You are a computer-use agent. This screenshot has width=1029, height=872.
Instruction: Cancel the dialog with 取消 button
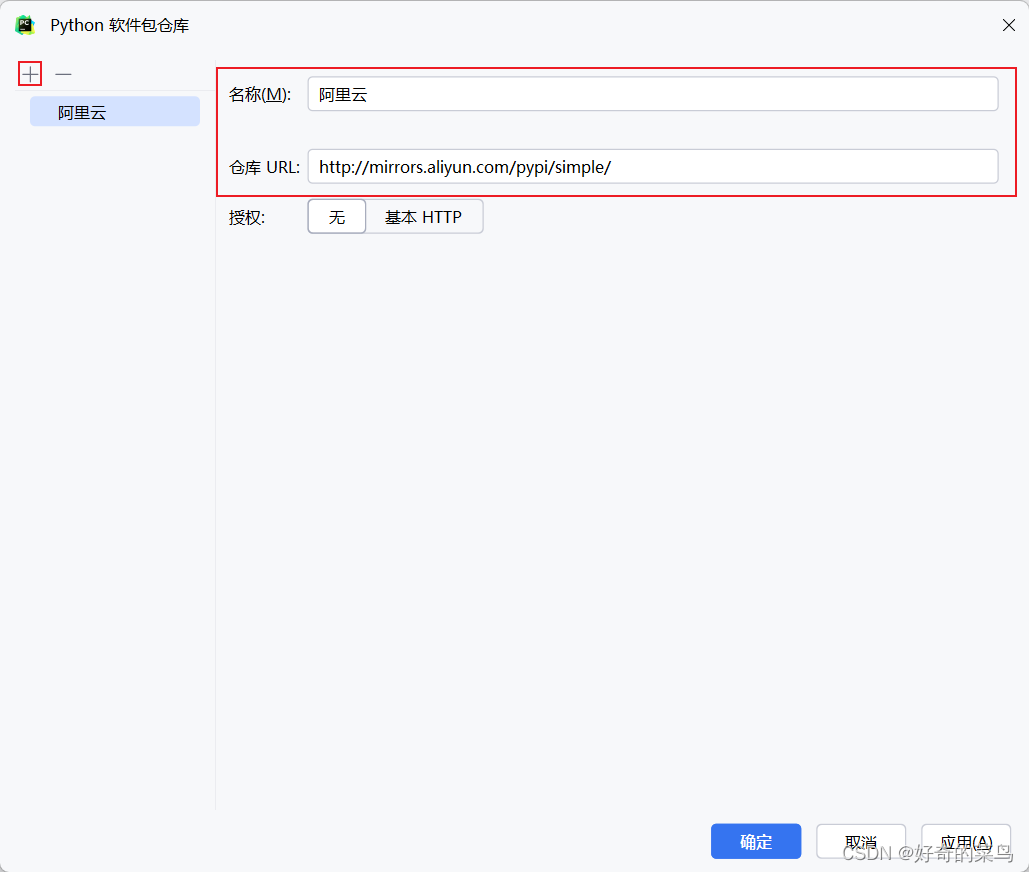point(861,841)
